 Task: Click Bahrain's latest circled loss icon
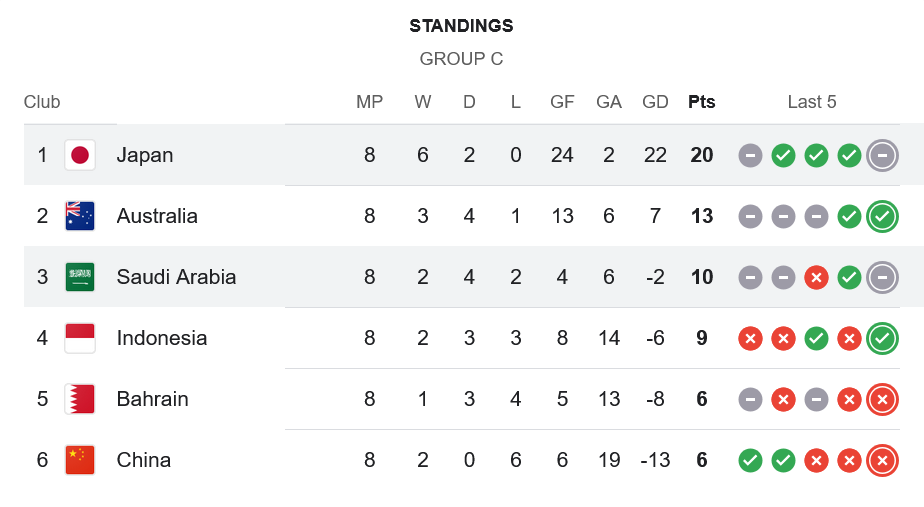point(882,399)
